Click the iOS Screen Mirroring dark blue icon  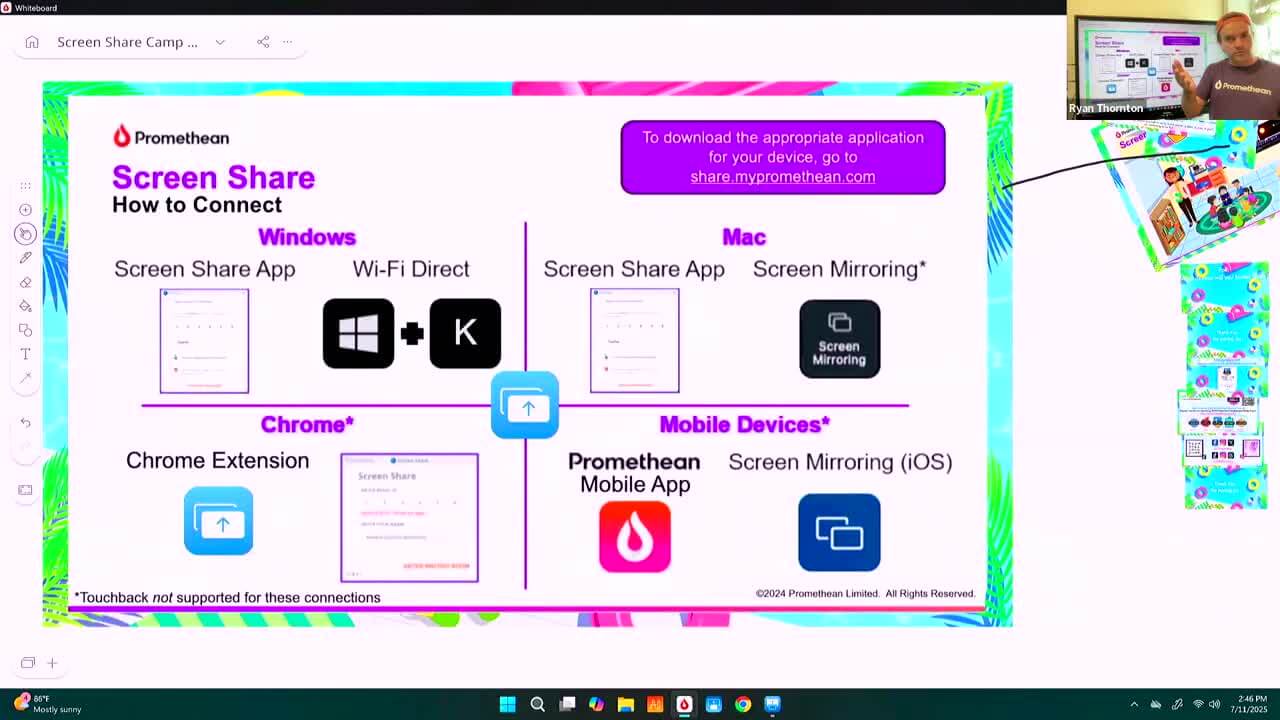tap(840, 533)
